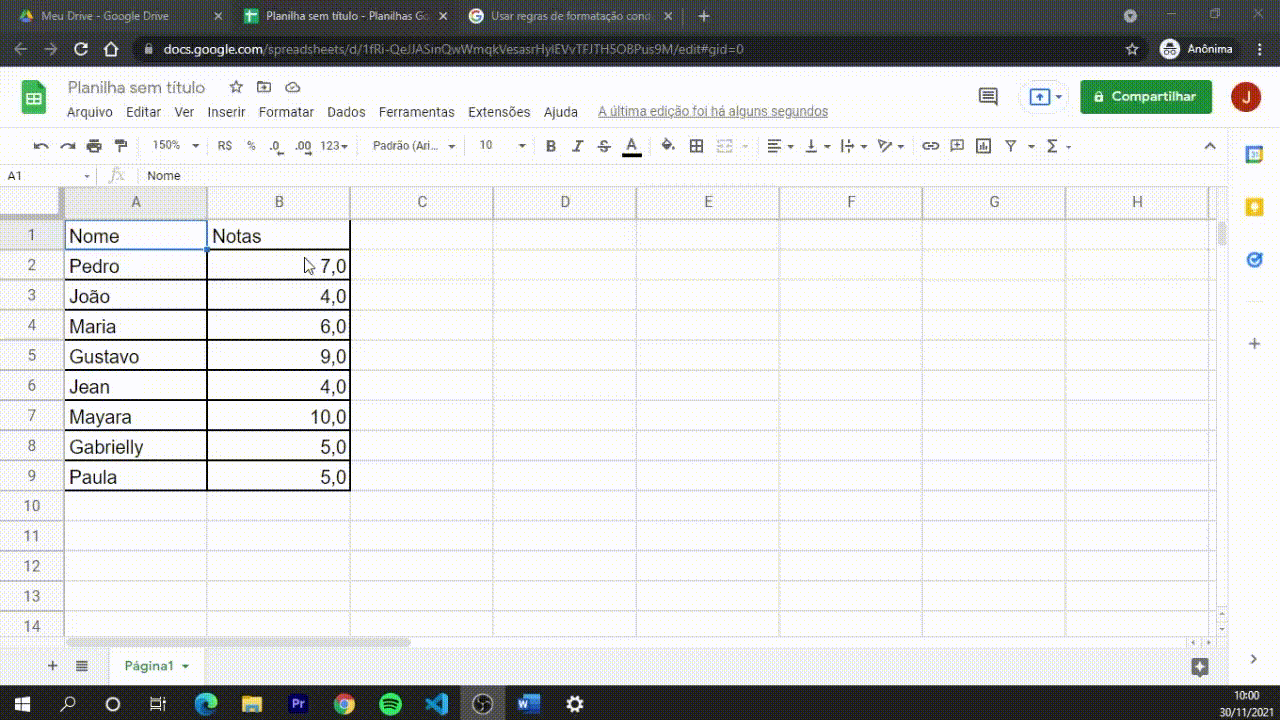Click the merge cells icon

pos(726,146)
